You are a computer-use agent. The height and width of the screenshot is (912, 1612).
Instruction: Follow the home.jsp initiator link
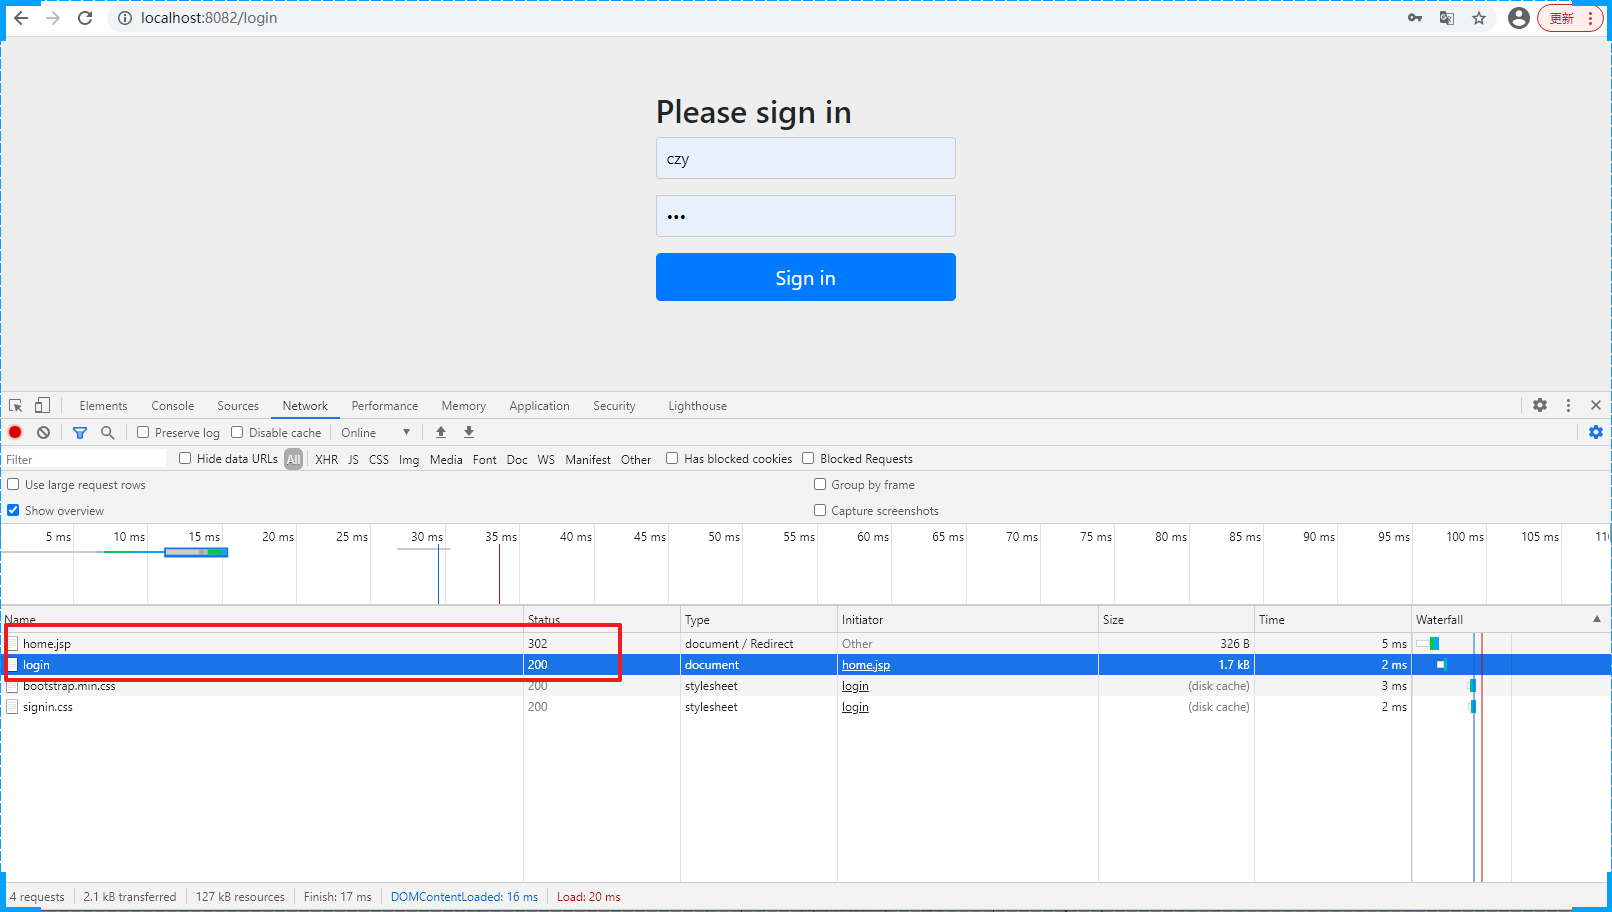click(866, 665)
